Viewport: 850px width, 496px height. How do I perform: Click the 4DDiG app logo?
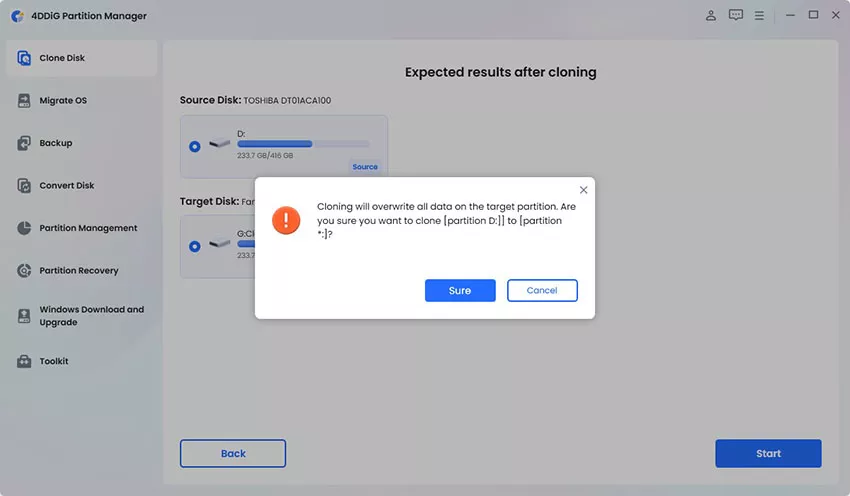pos(17,16)
